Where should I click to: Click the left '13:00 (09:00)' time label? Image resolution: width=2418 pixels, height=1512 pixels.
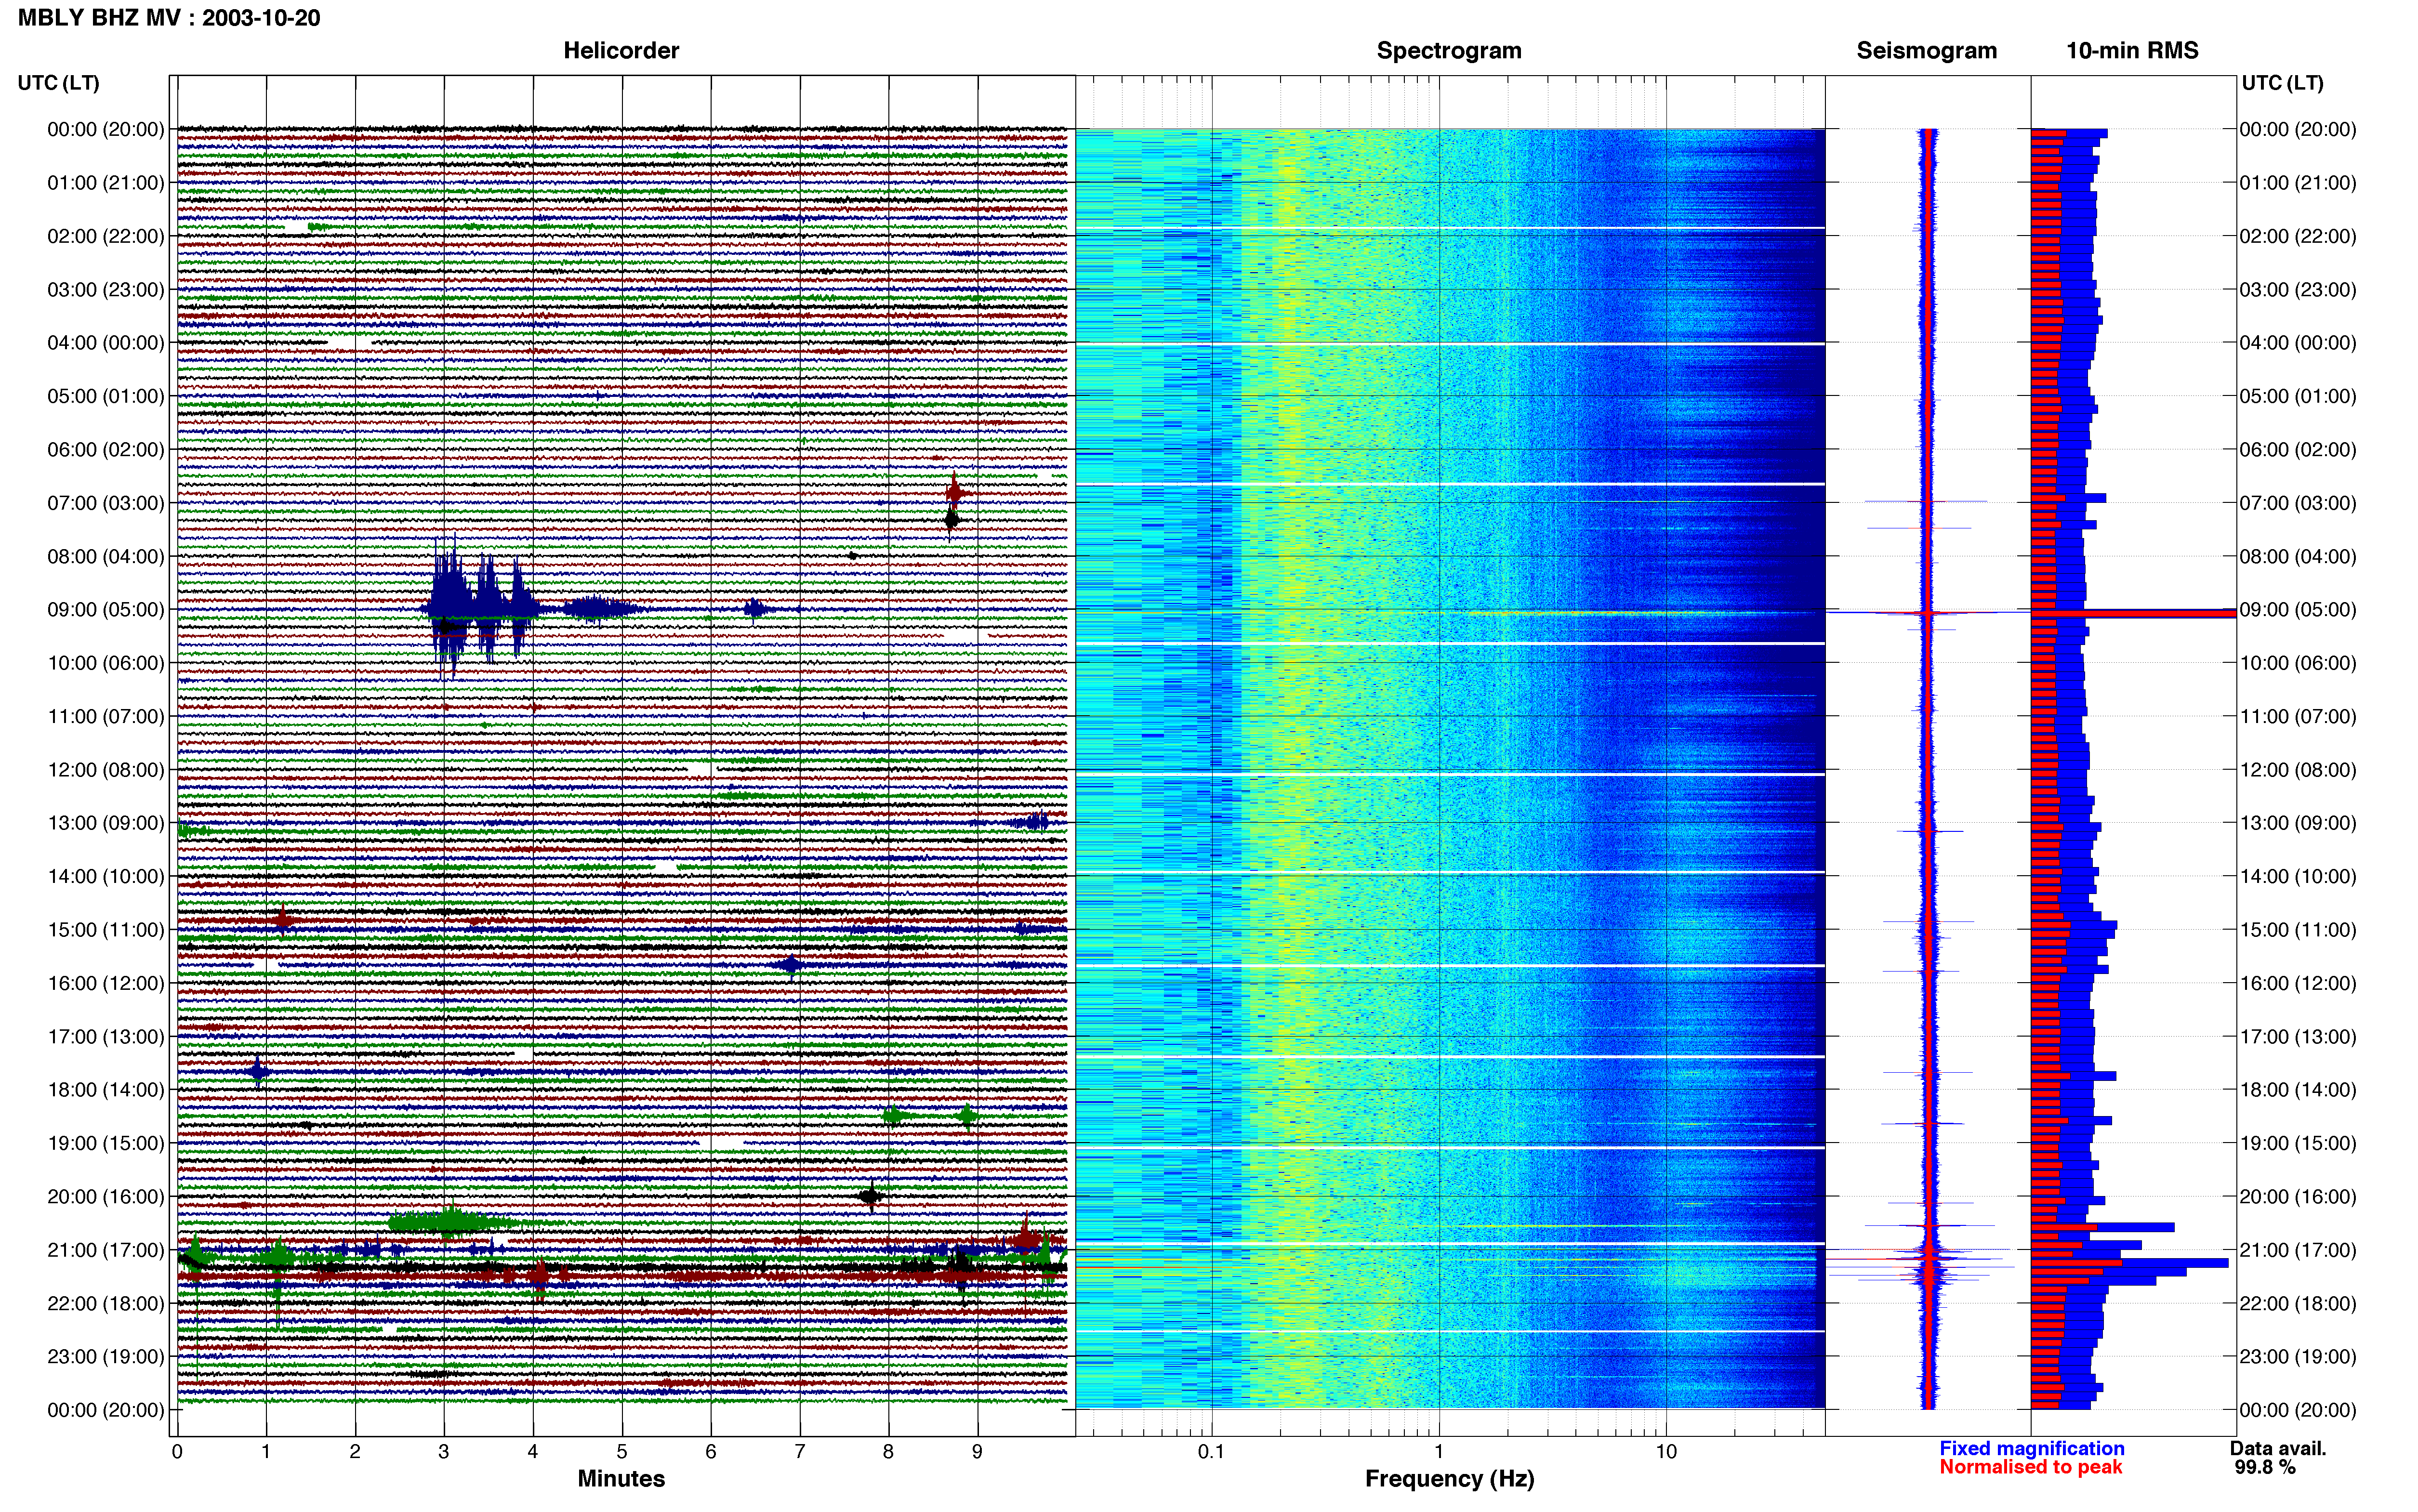[106, 823]
